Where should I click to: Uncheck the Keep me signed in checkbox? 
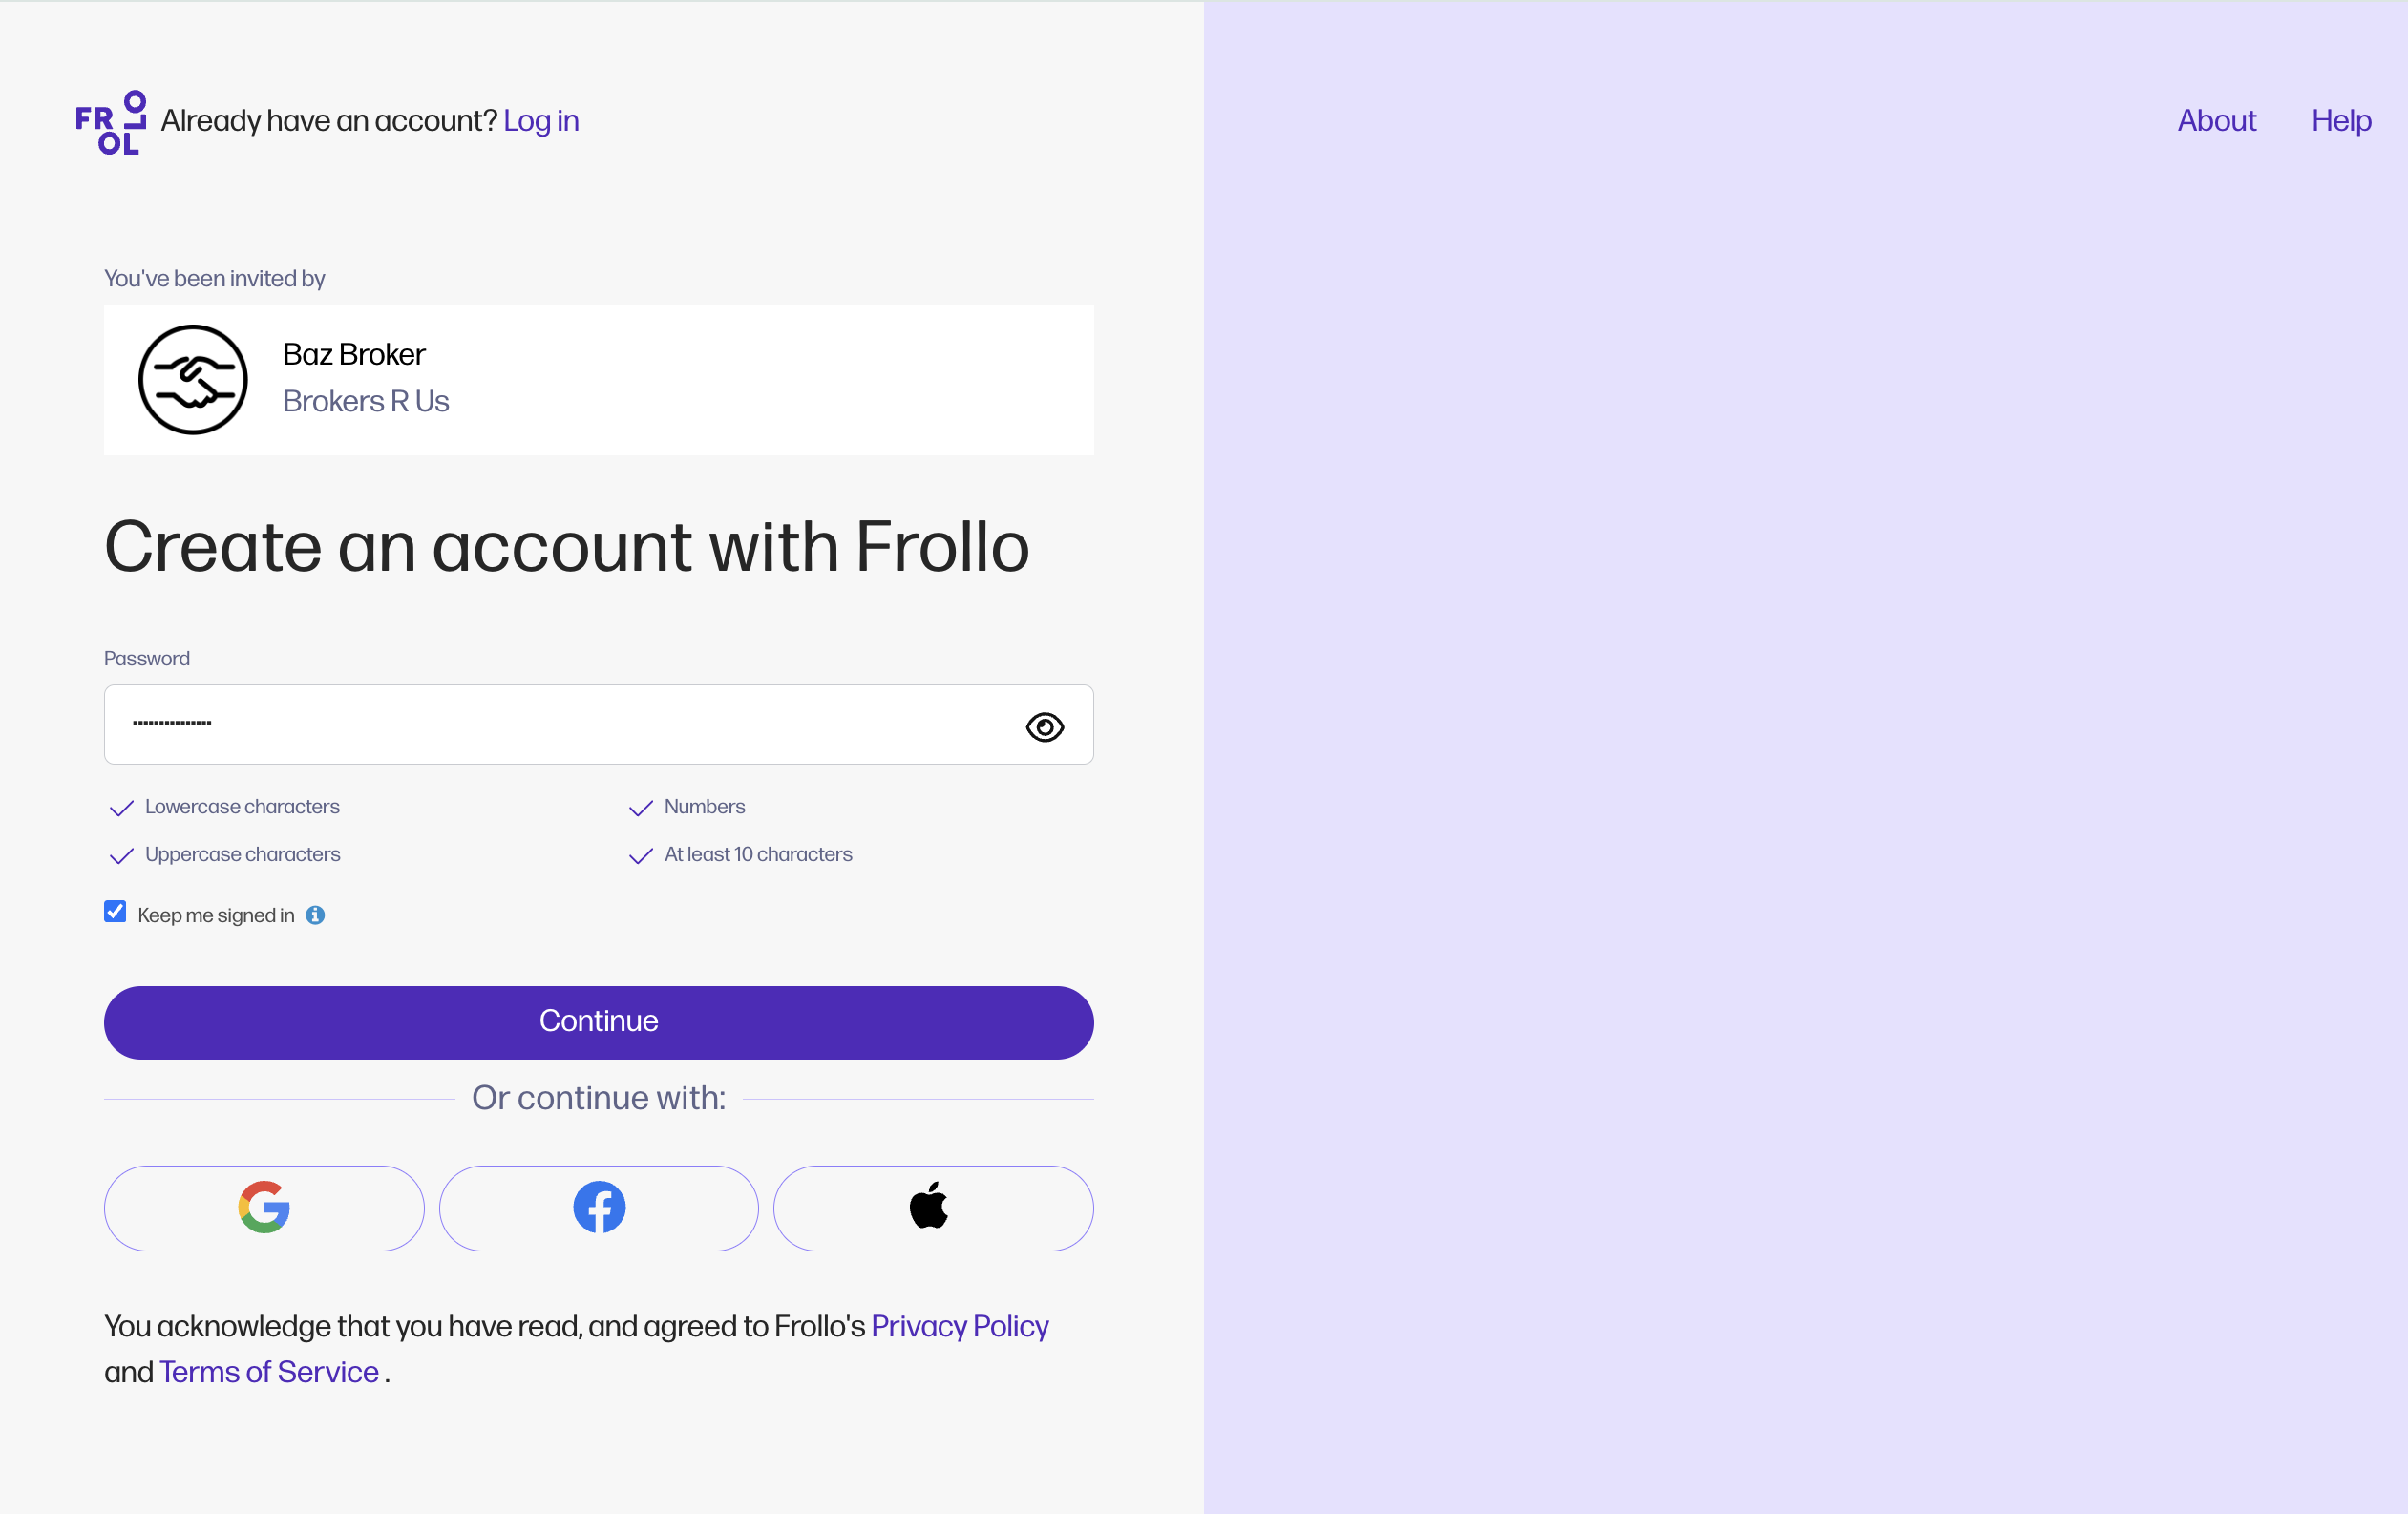point(115,911)
